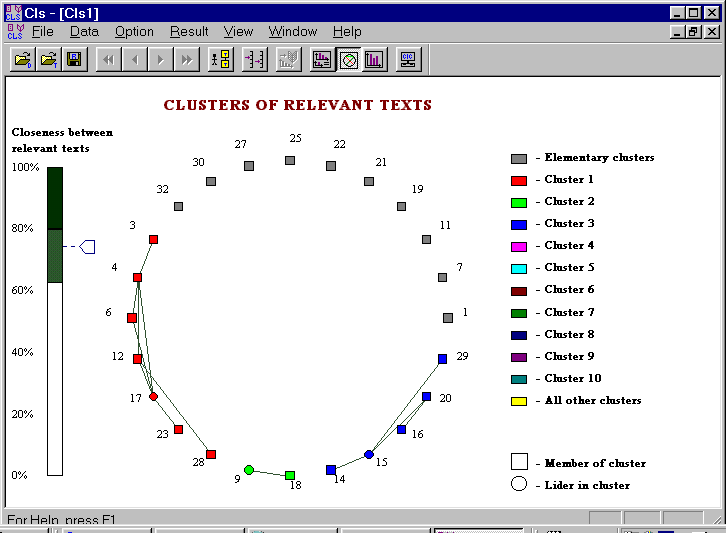
Task: Click the grayed chart with arrow icon
Action: point(288,59)
